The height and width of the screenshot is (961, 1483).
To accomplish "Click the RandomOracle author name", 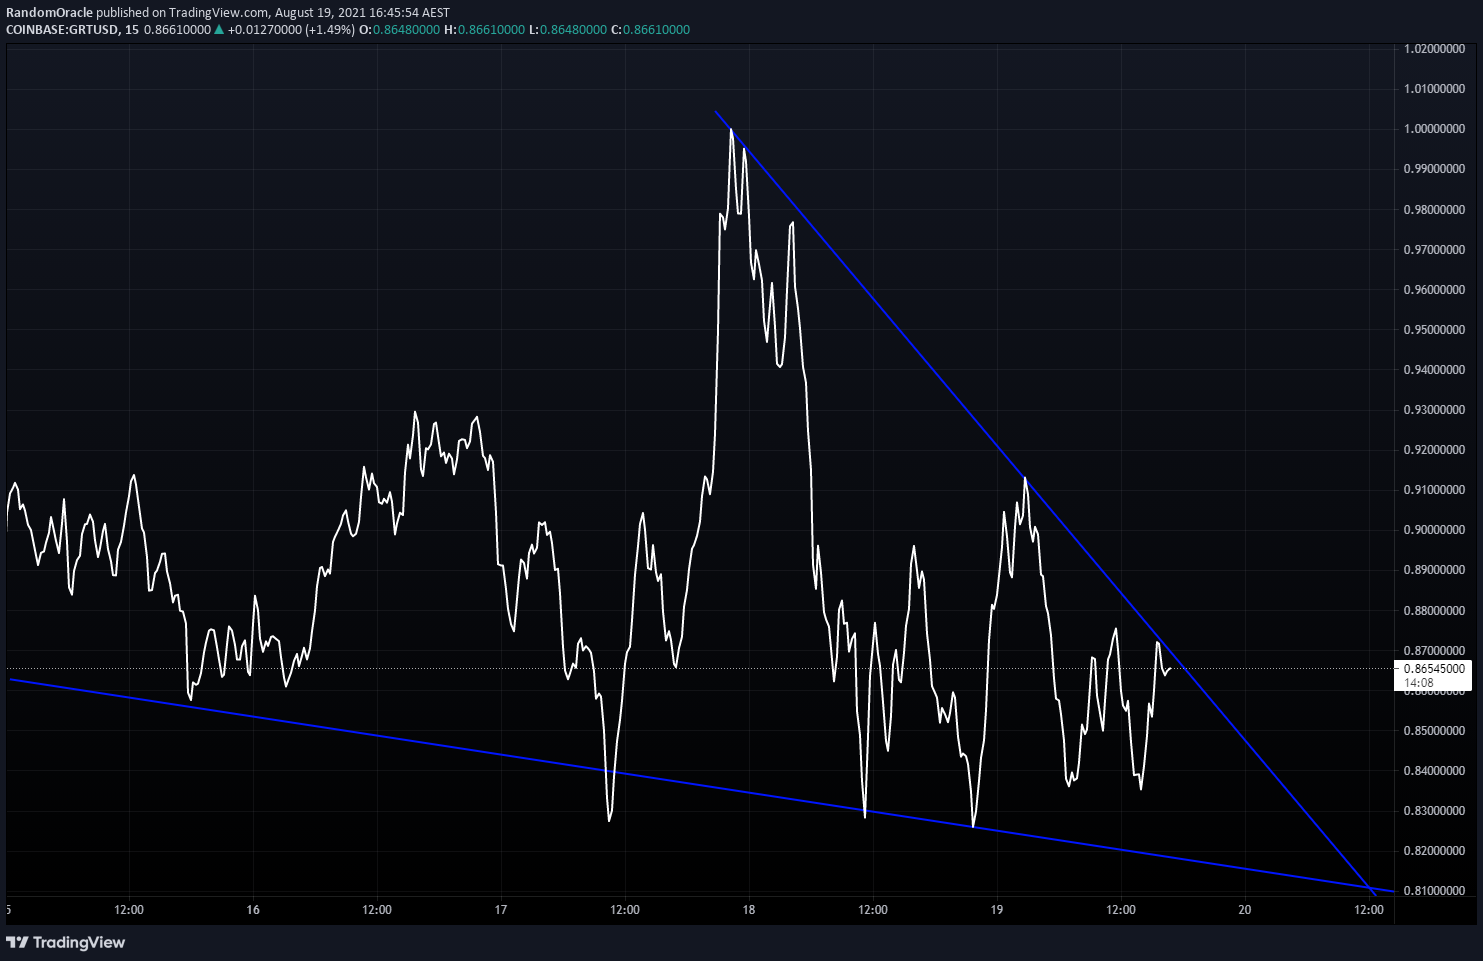I will [x=49, y=12].
